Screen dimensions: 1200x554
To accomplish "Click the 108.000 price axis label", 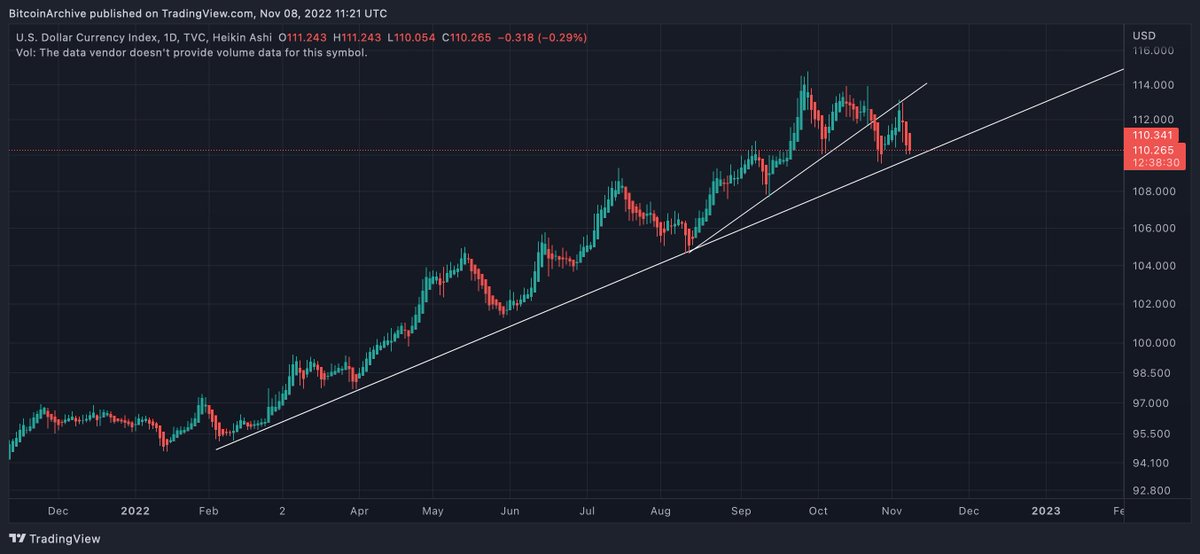I will click(1151, 190).
